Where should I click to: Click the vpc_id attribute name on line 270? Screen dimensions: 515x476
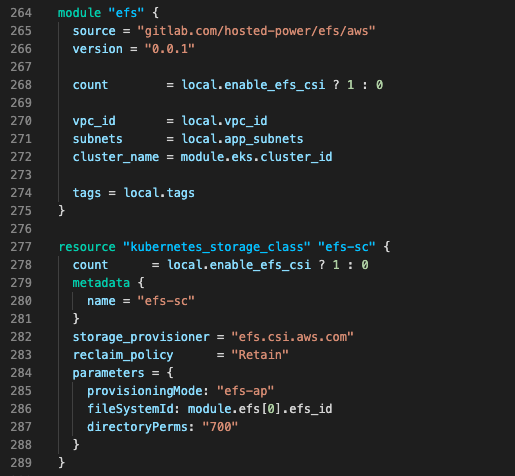click(x=94, y=121)
